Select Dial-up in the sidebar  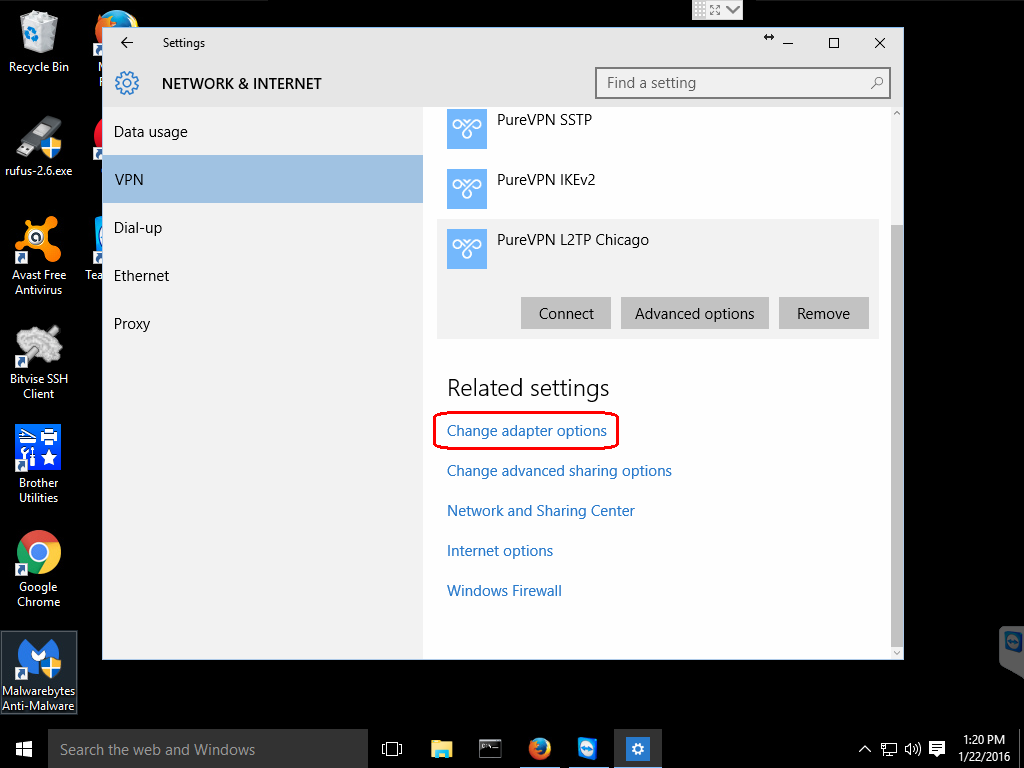pos(263,227)
